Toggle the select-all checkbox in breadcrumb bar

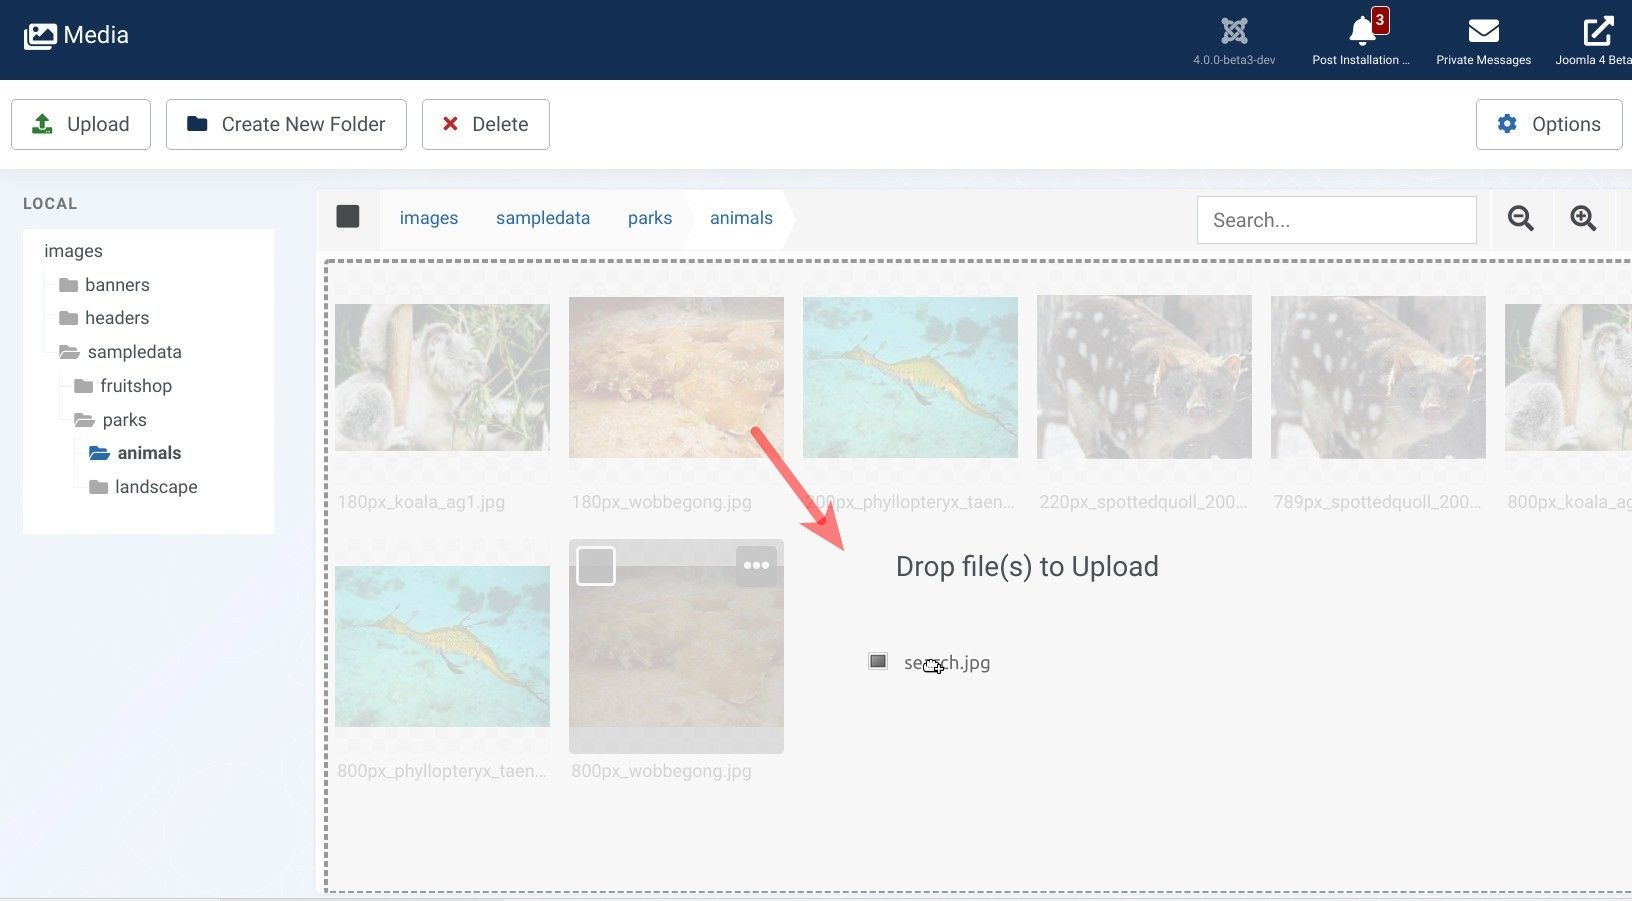pyautogui.click(x=348, y=217)
